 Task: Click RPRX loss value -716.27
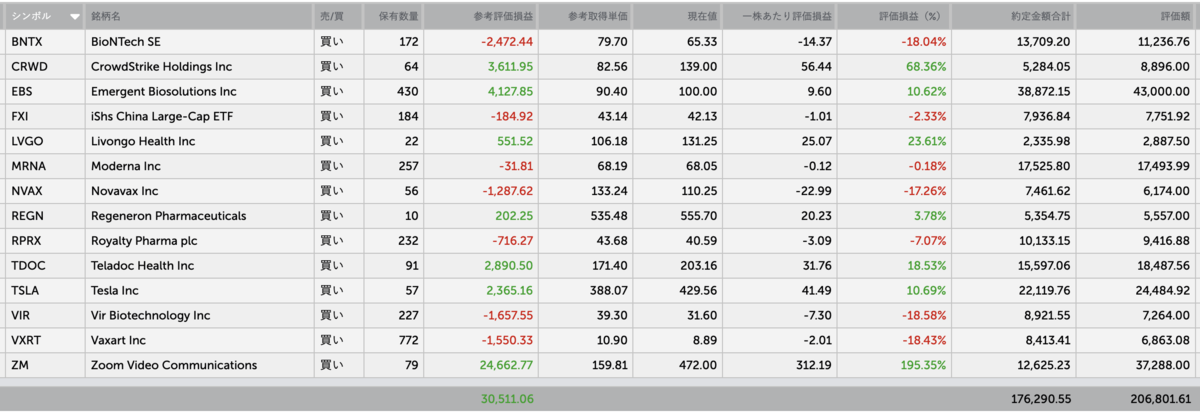(513, 241)
